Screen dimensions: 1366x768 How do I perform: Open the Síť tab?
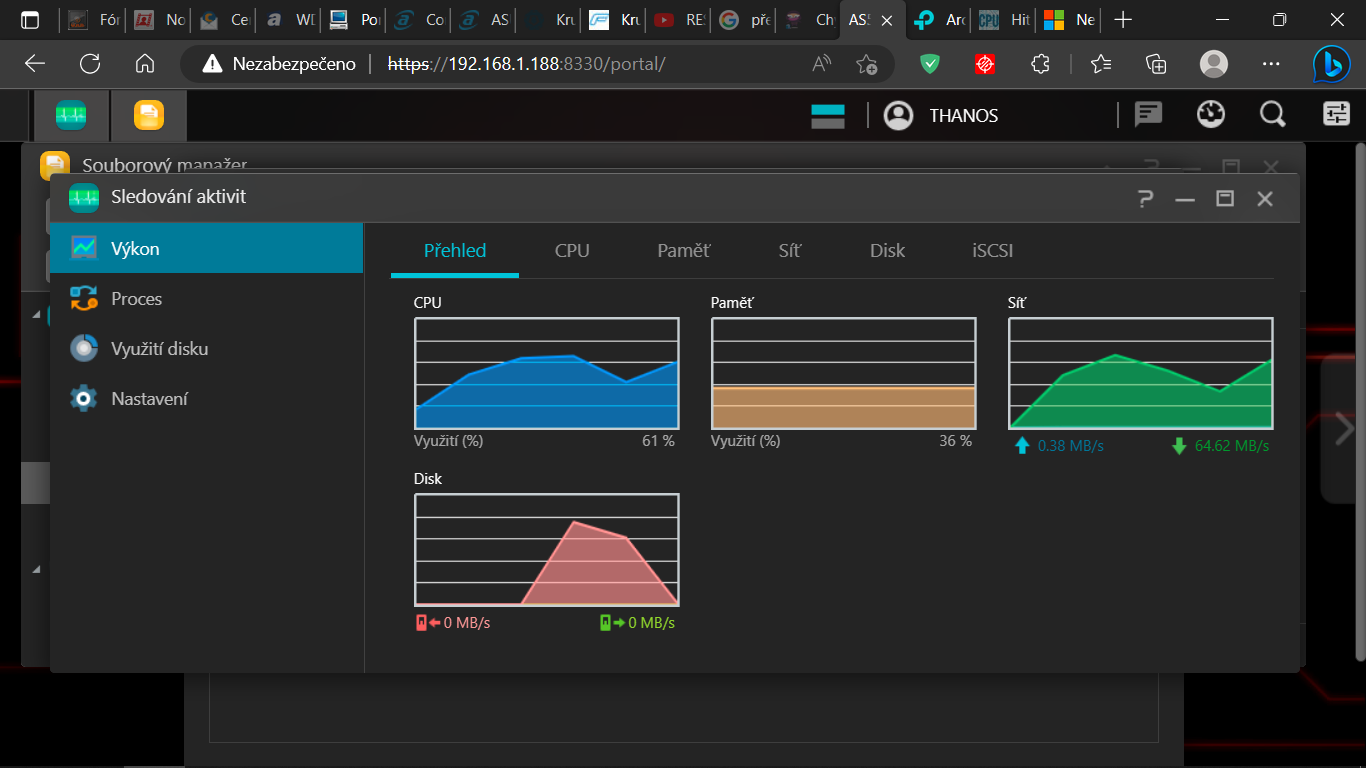click(789, 251)
